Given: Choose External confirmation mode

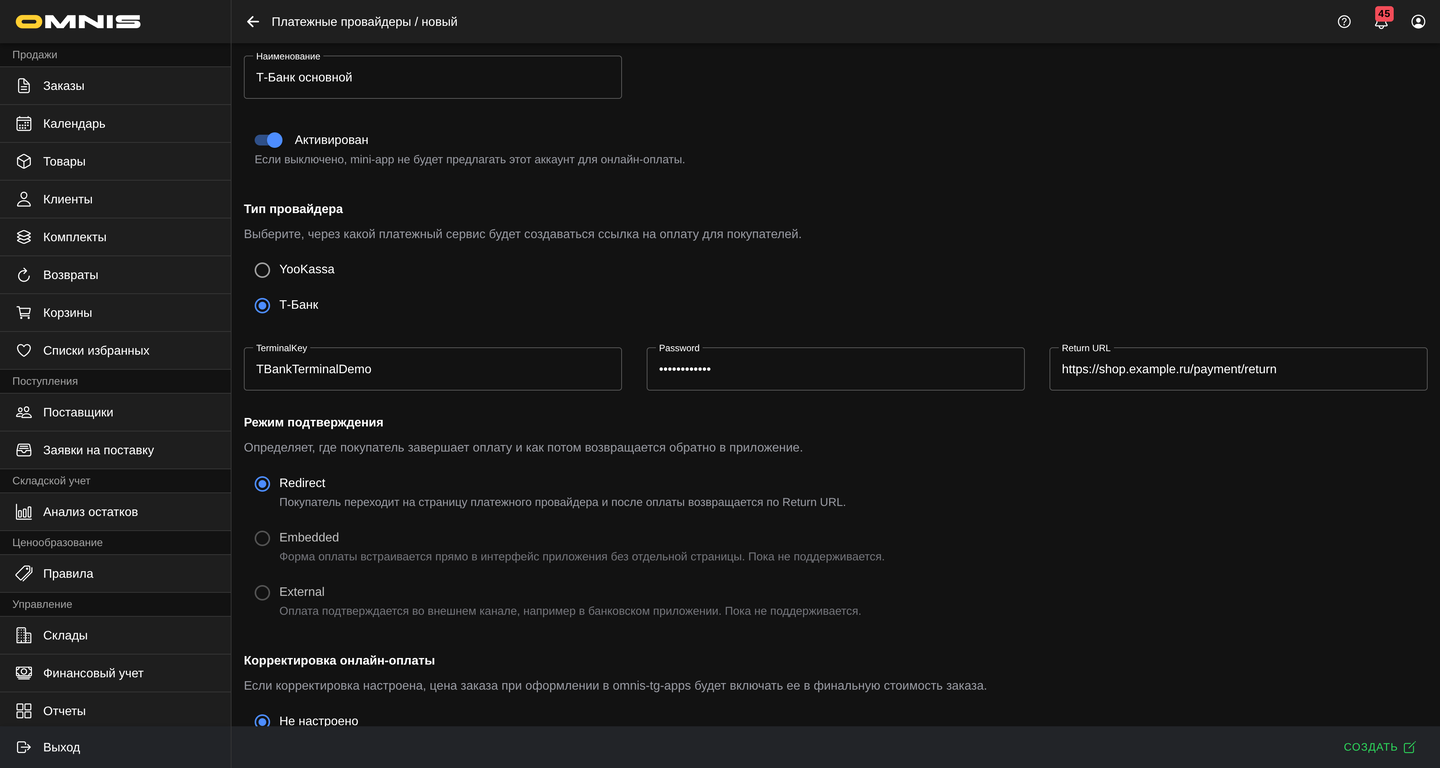Looking at the screenshot, I should coord(262,592).
